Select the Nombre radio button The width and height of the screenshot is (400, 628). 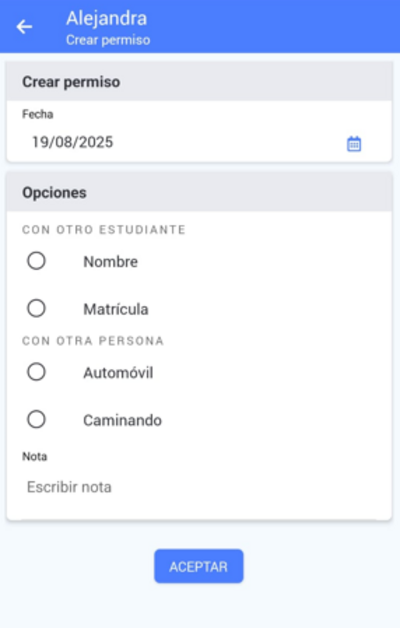coord(36,261)
